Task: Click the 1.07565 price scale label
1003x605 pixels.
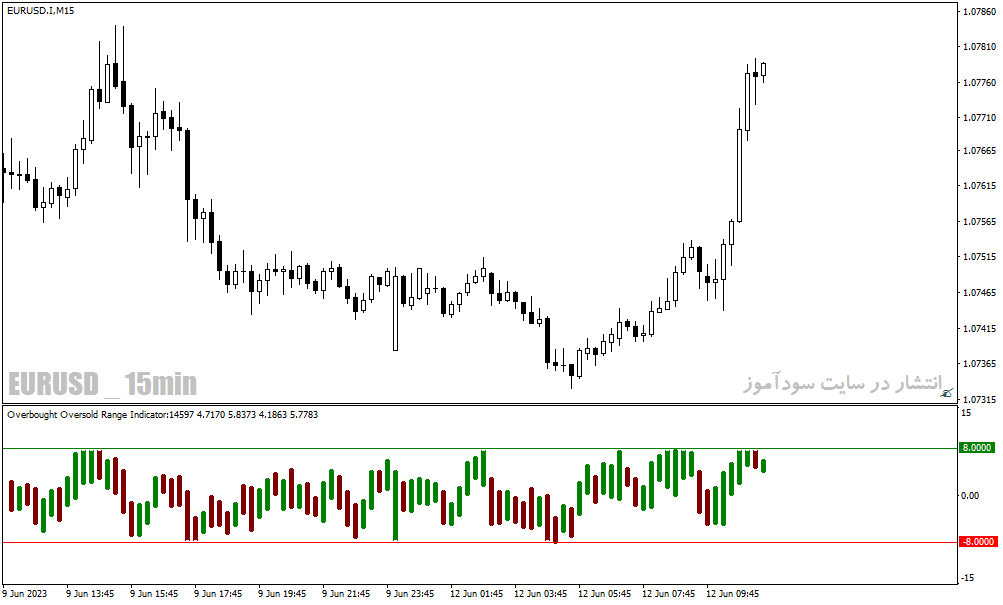Action: click(979, 222)
